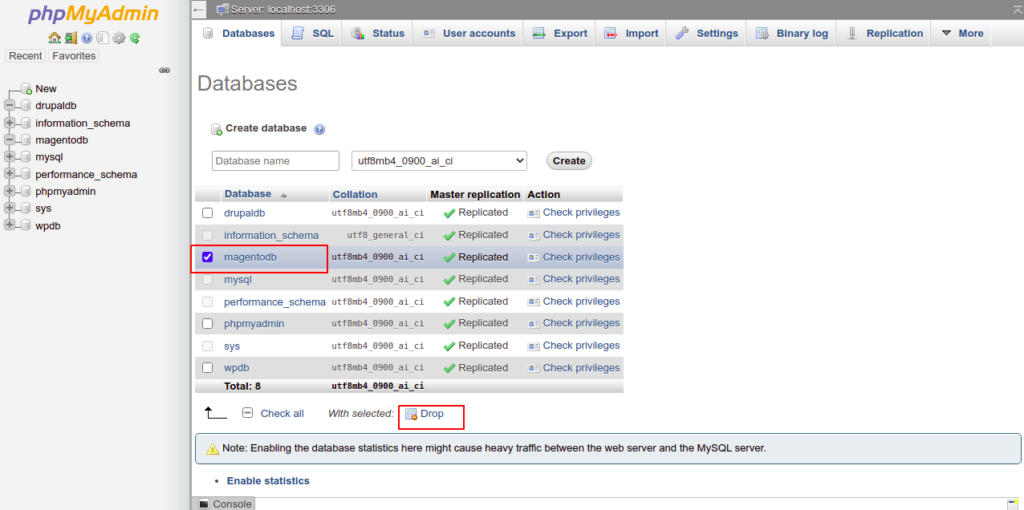Click the Create button

tap(569, 161)
